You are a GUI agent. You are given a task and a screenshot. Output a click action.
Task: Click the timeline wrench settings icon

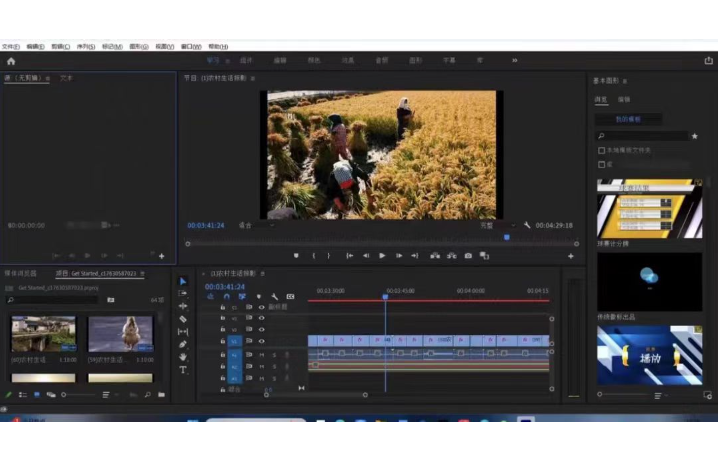(274, 297)
